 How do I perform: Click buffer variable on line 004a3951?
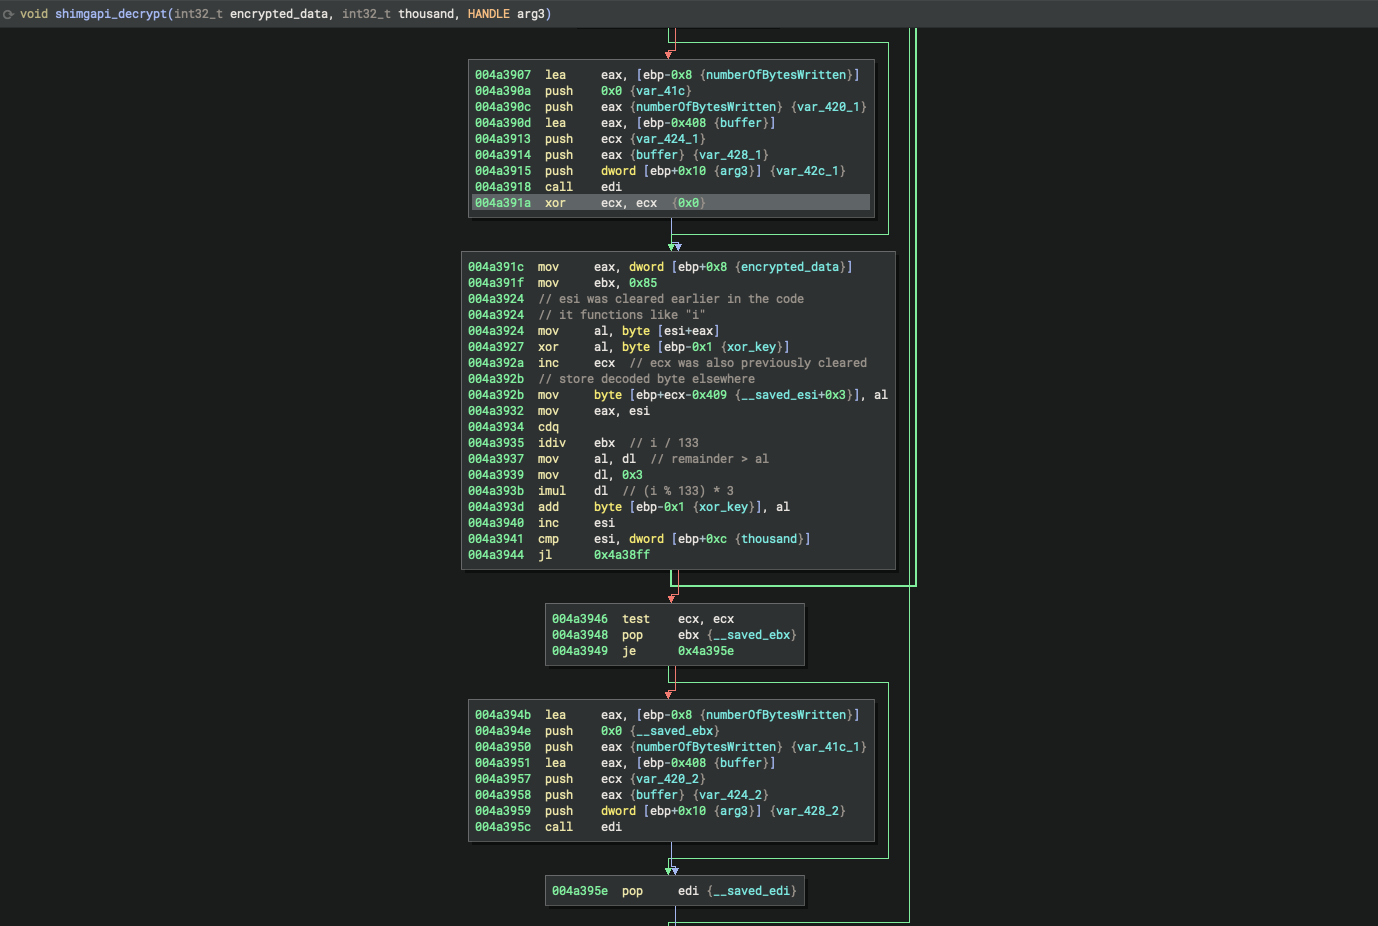pyautogui.click(x=741, y=763)
